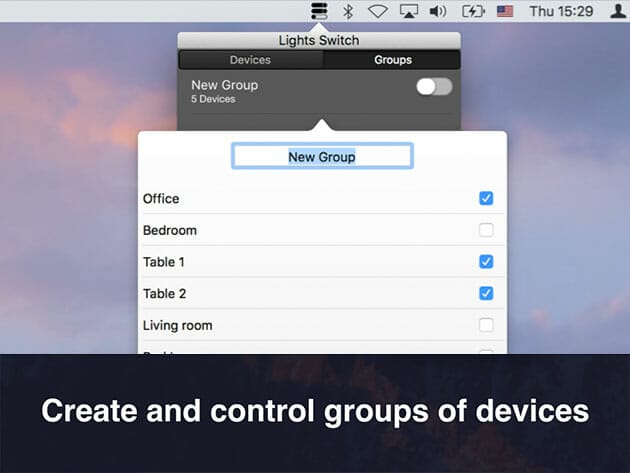Open the Lights Switch menu bar icon
Screen dimensions: 630x473
click(319, 11)
